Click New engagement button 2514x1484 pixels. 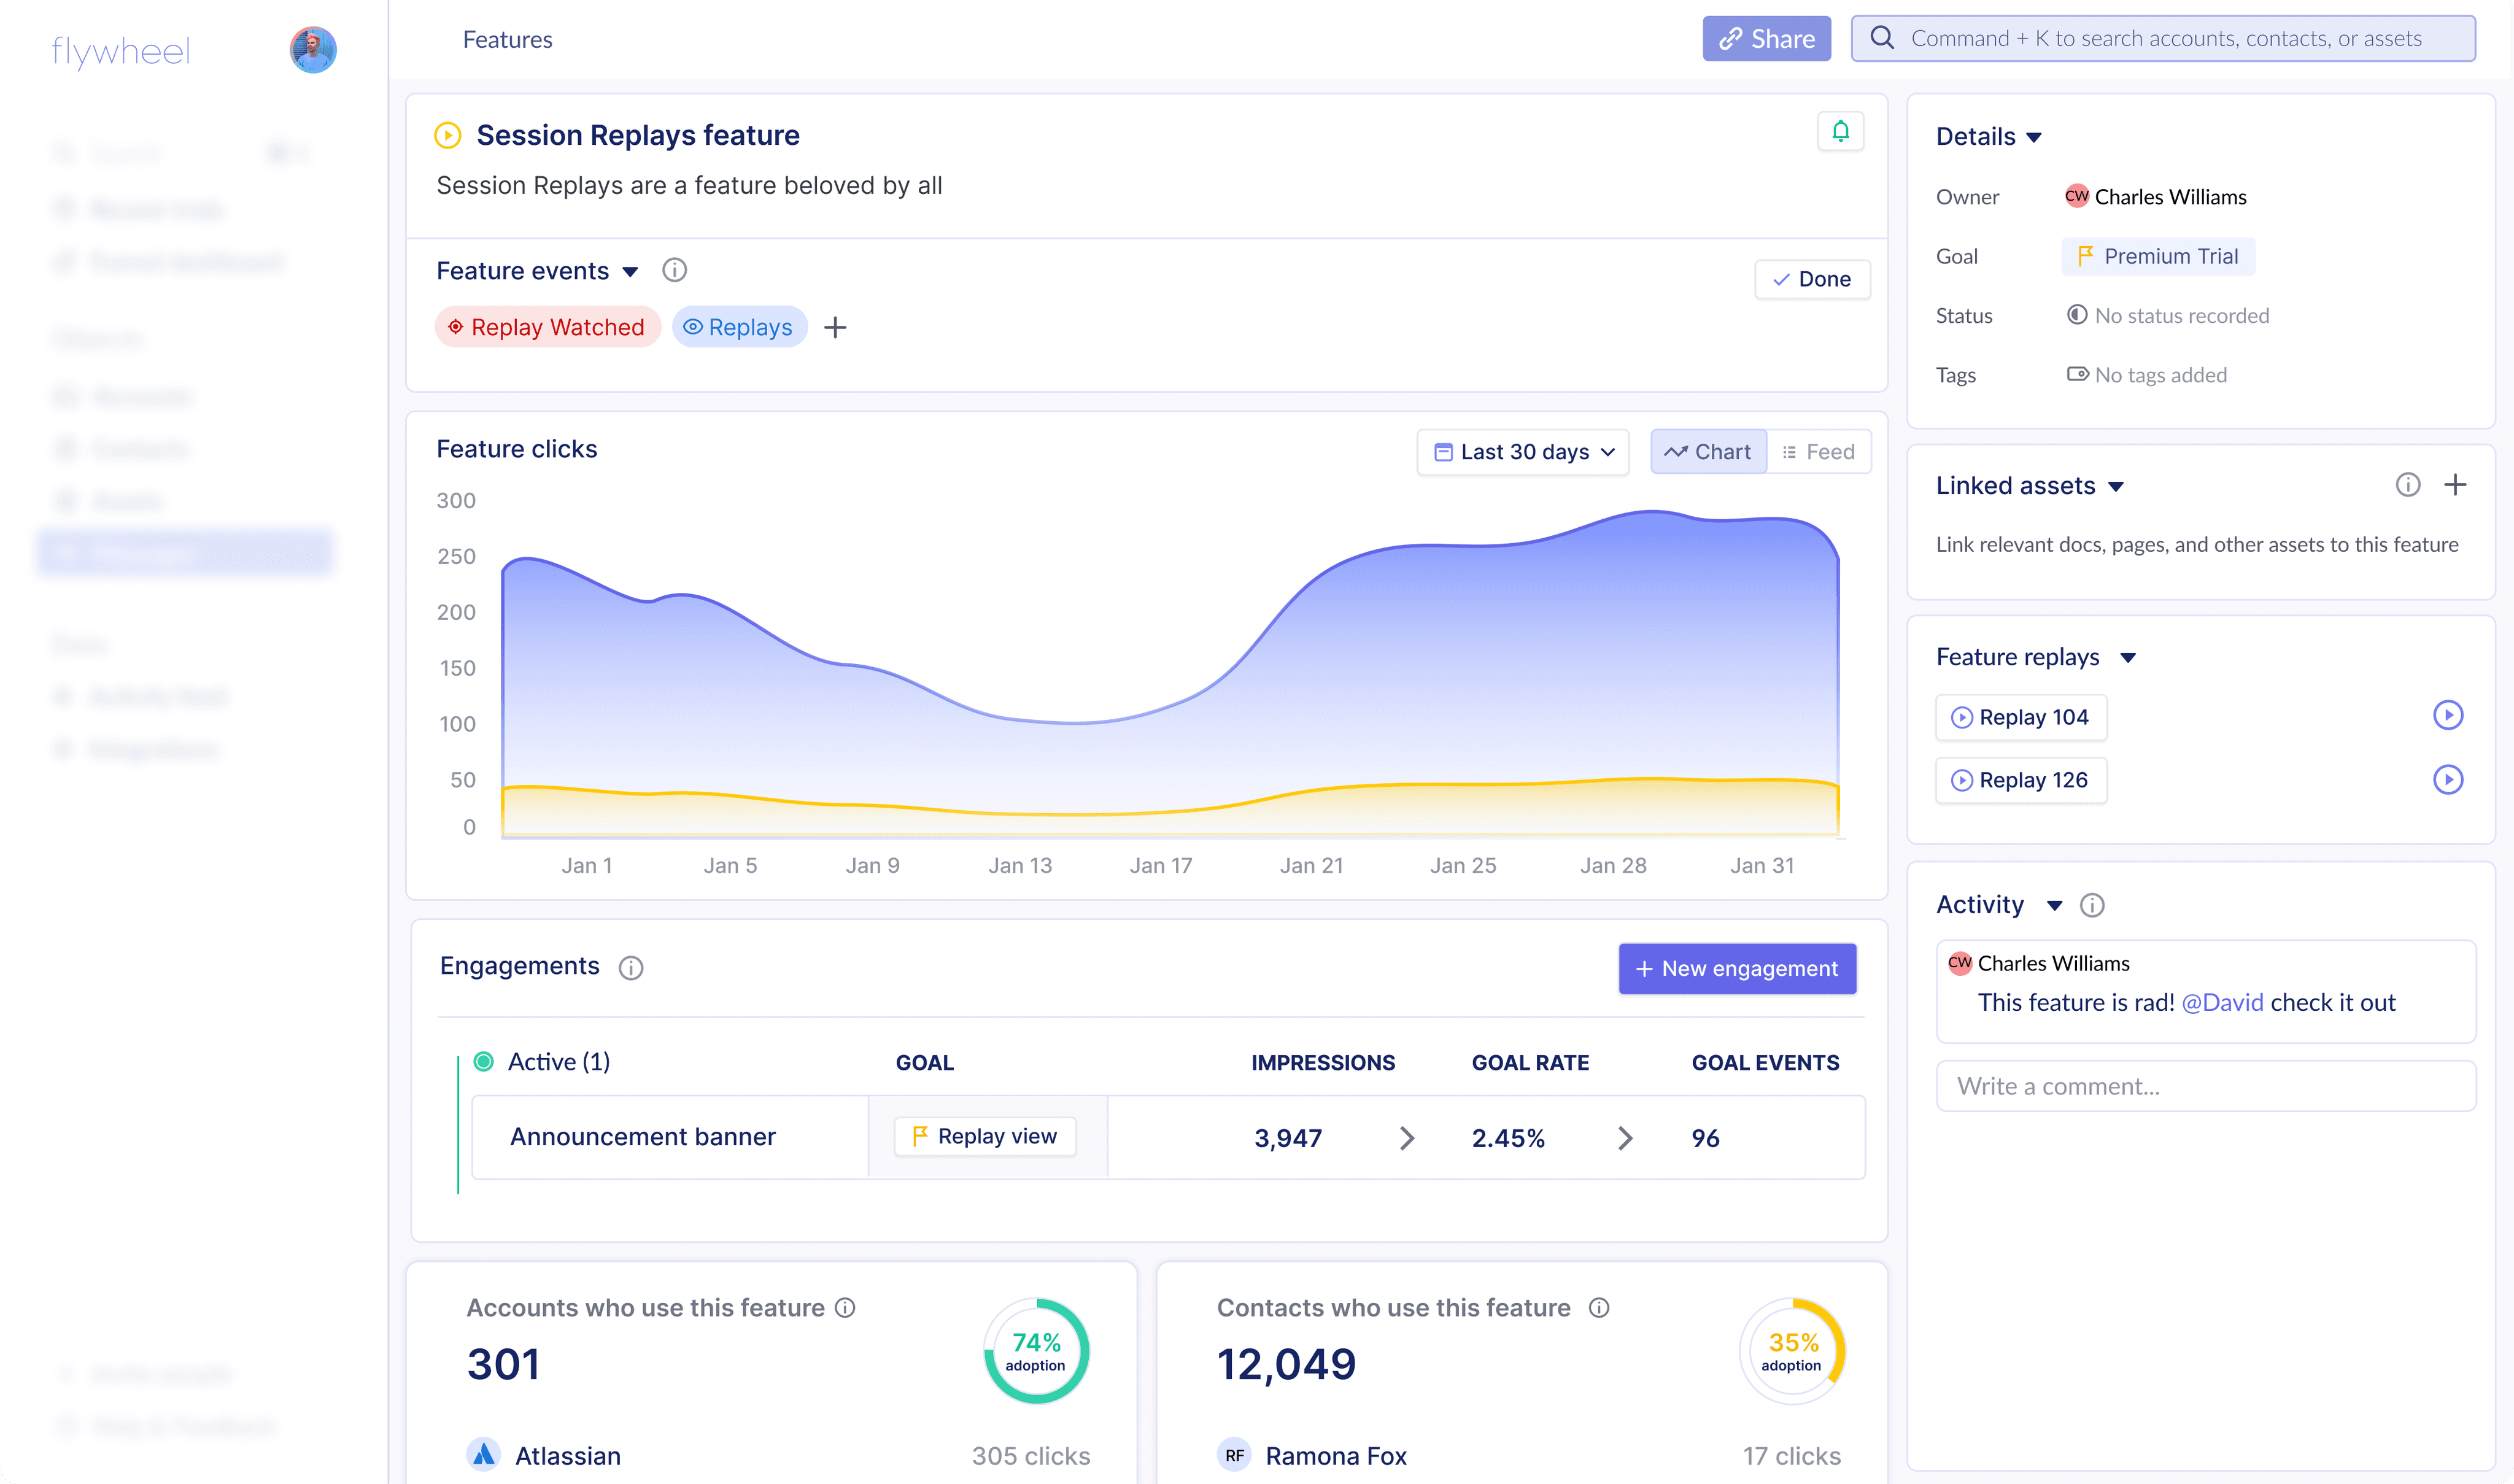coord(1737,968)
